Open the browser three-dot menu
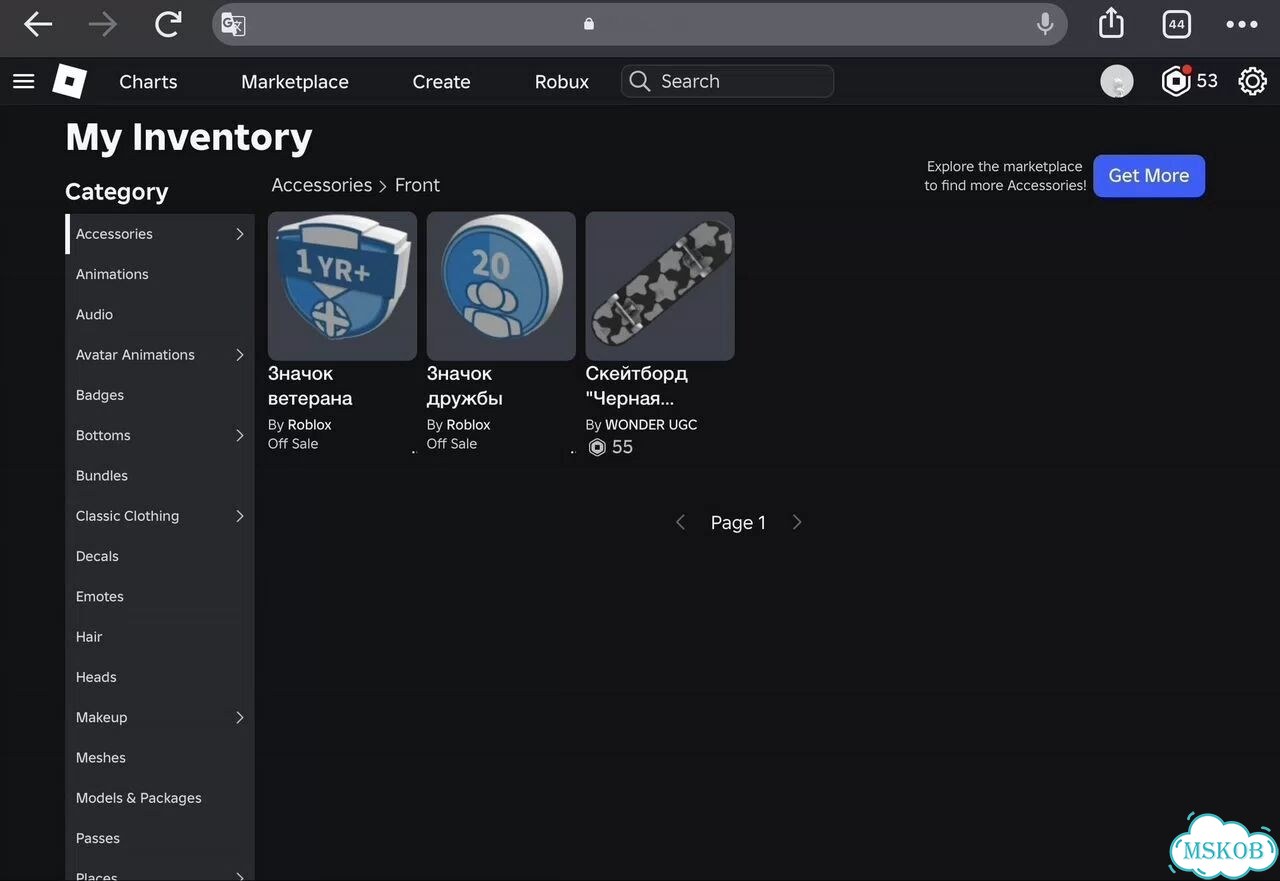 pyautogui.click(x=1241, y=24)
